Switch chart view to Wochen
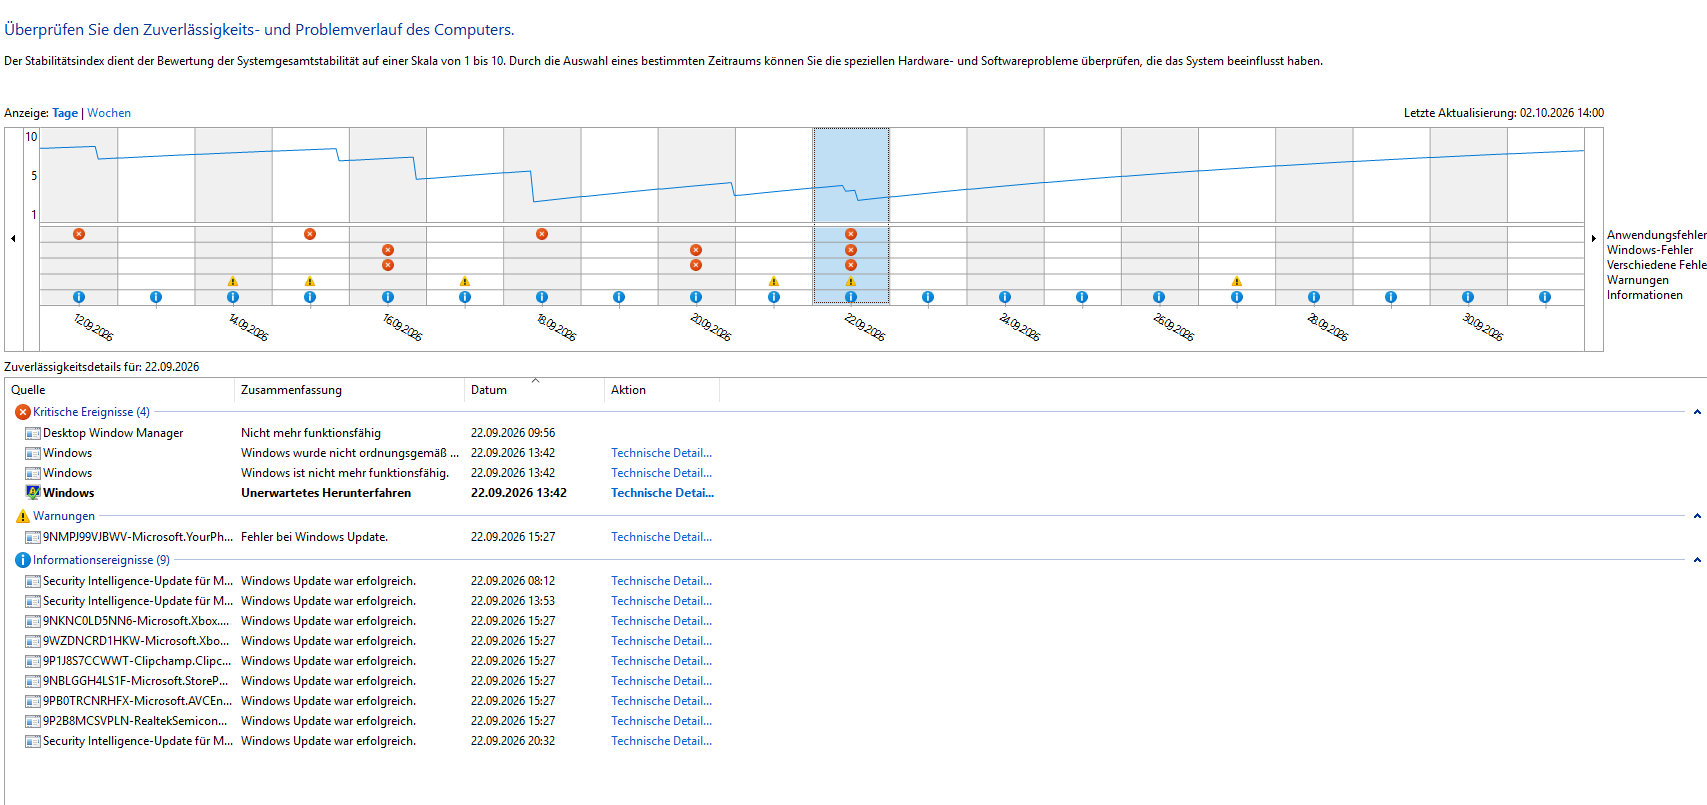This screenshot has height=805, width=1707. [109, 113]
